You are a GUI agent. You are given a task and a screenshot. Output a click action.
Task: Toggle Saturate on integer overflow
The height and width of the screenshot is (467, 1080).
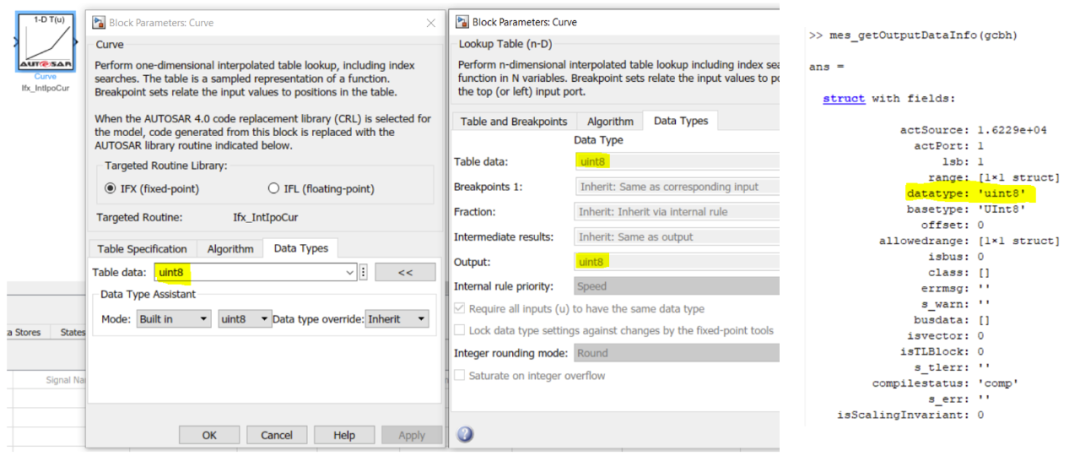pos(459,375)
